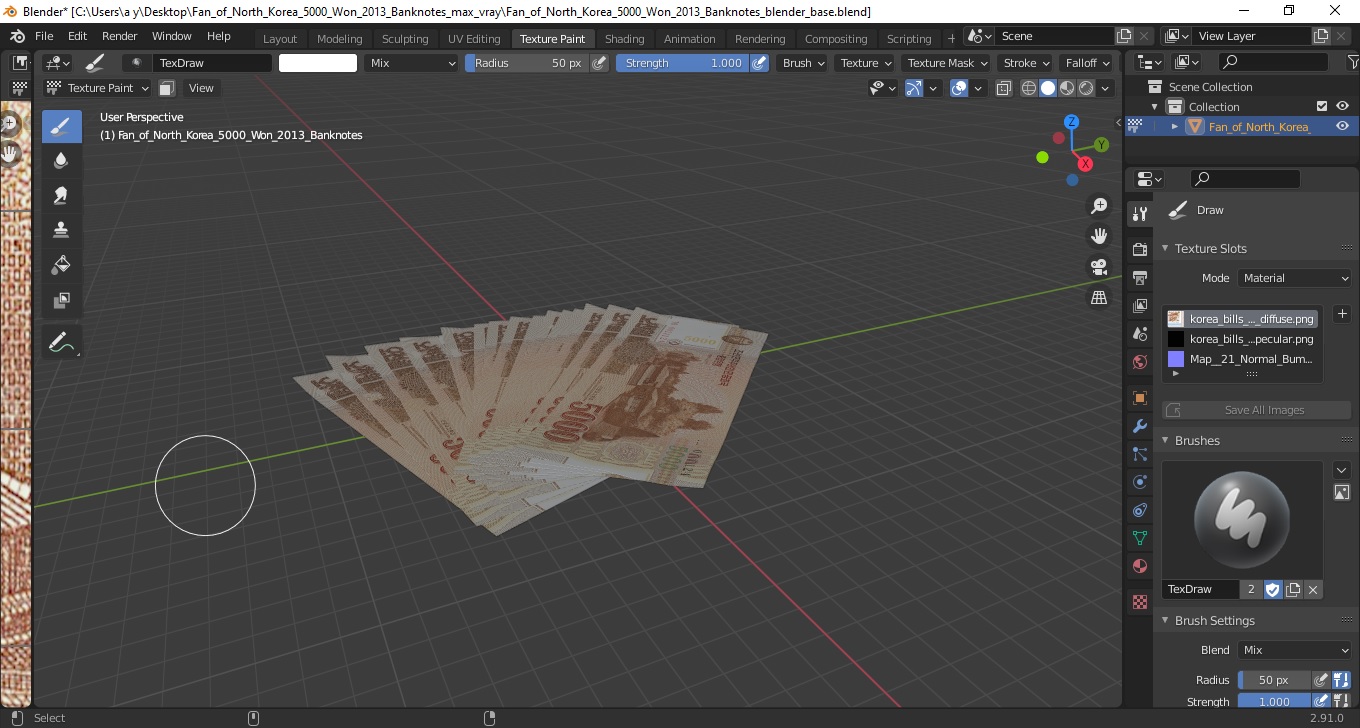This screenshot has height=728, width=1360.
Task: Toggle viewport overlays
Action: (960, 88)
